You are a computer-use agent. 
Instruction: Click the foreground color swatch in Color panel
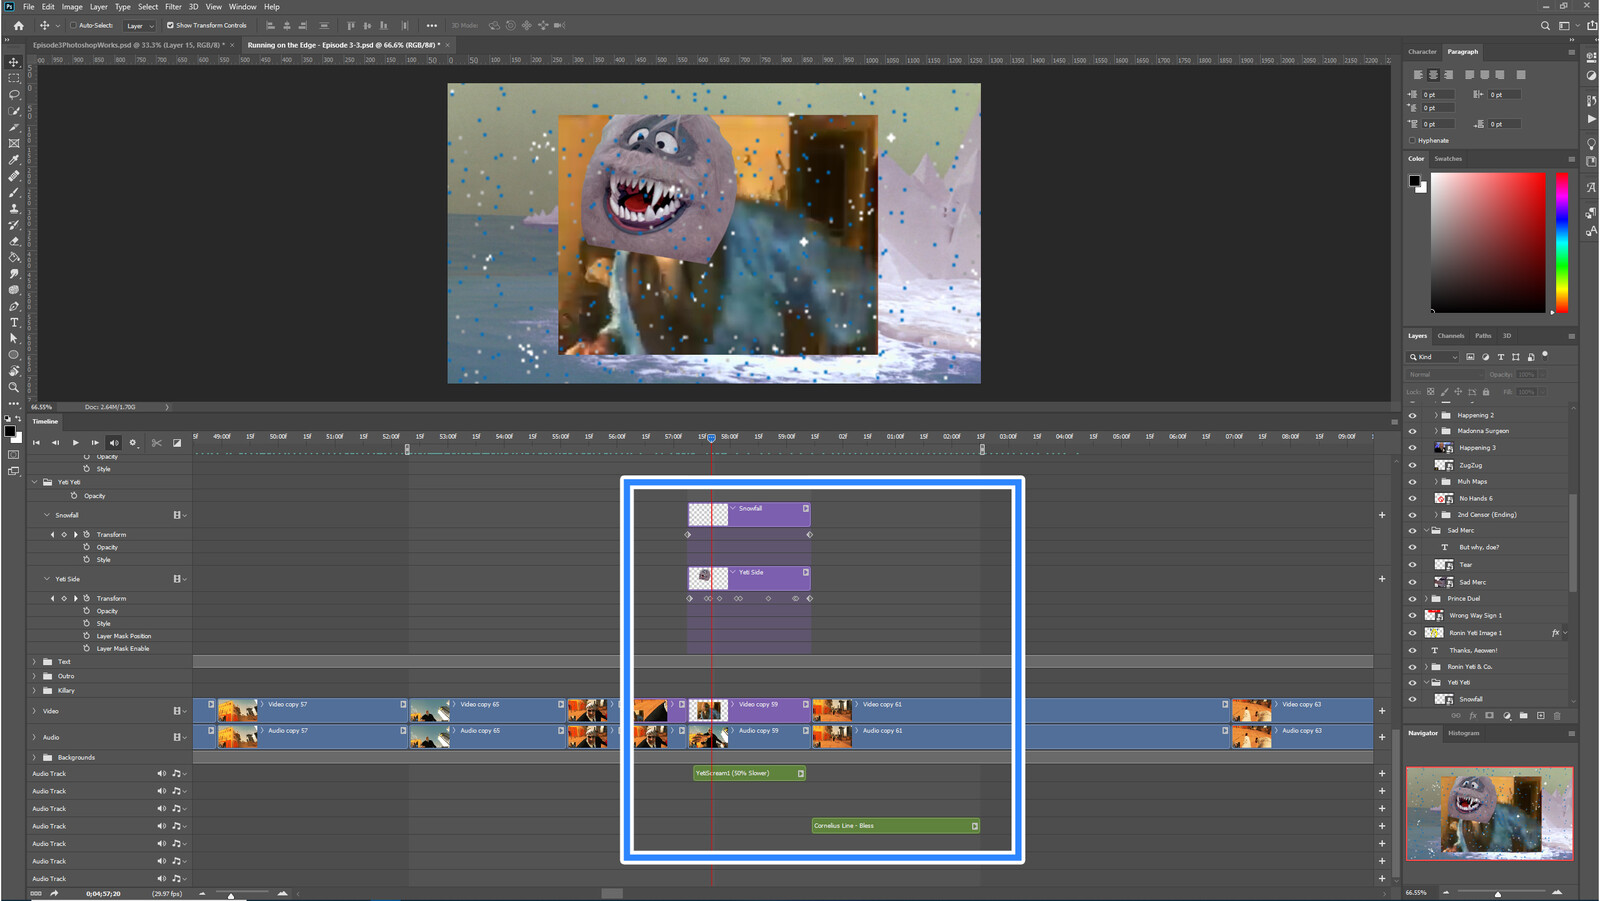pyautogui.click(x=1414, y=181)
